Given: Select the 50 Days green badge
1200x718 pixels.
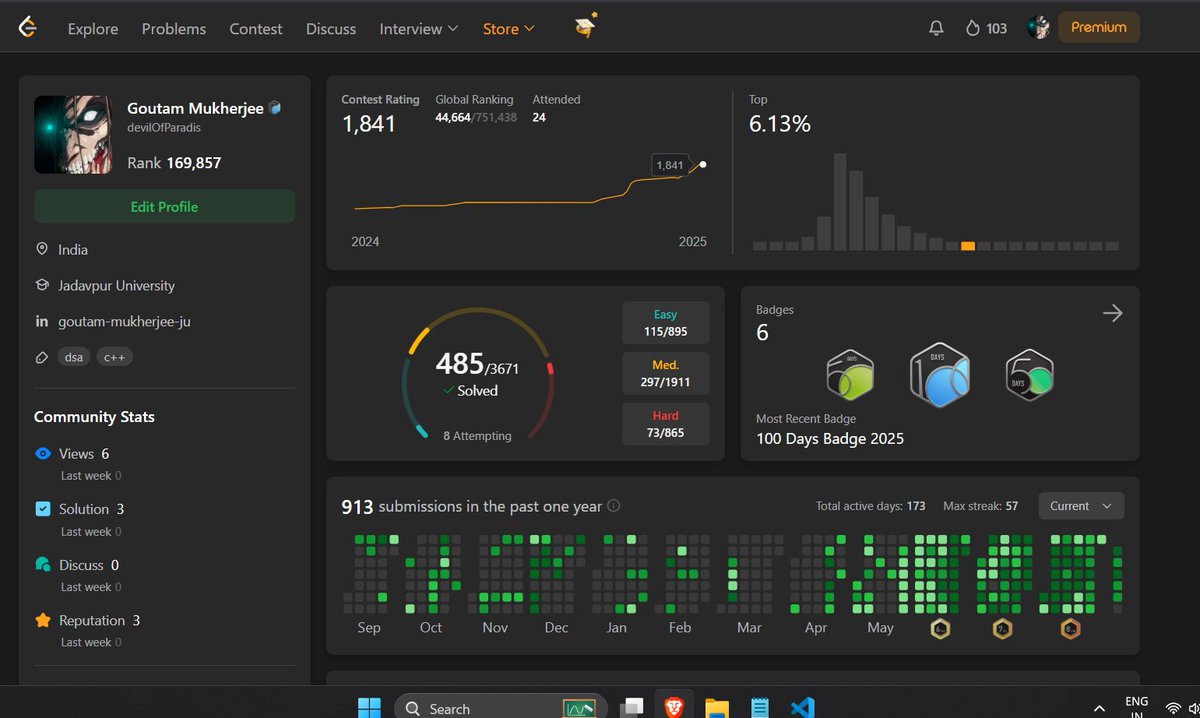Looking at the screenshot, I should point(850,377).
